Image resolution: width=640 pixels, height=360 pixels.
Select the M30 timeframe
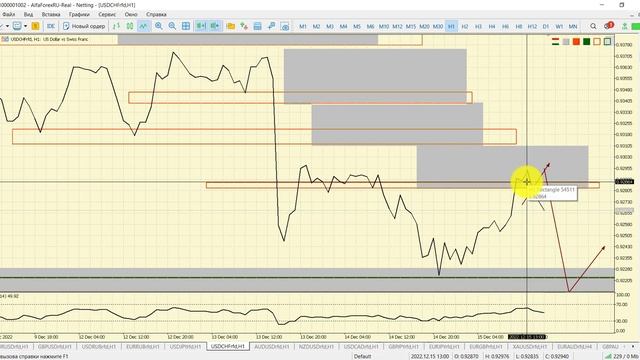[x=438, y=26]
